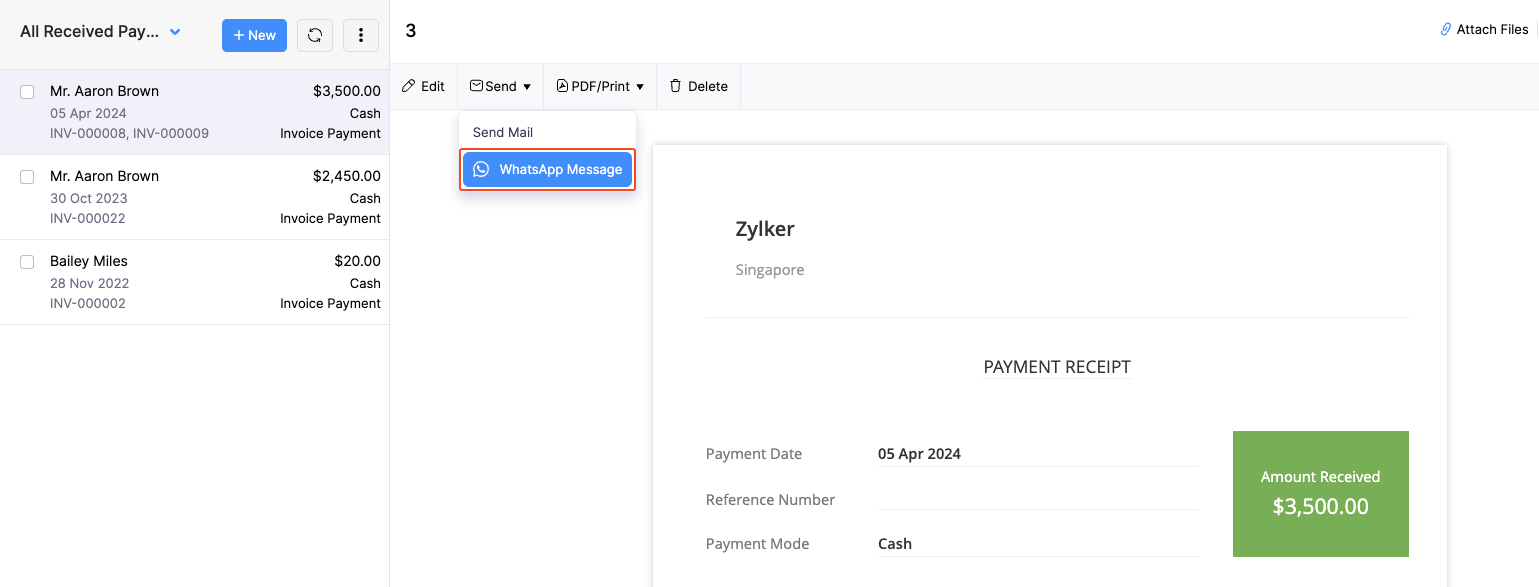Open the Attach Files option
1539x587 pixels.
[1484, 29]
